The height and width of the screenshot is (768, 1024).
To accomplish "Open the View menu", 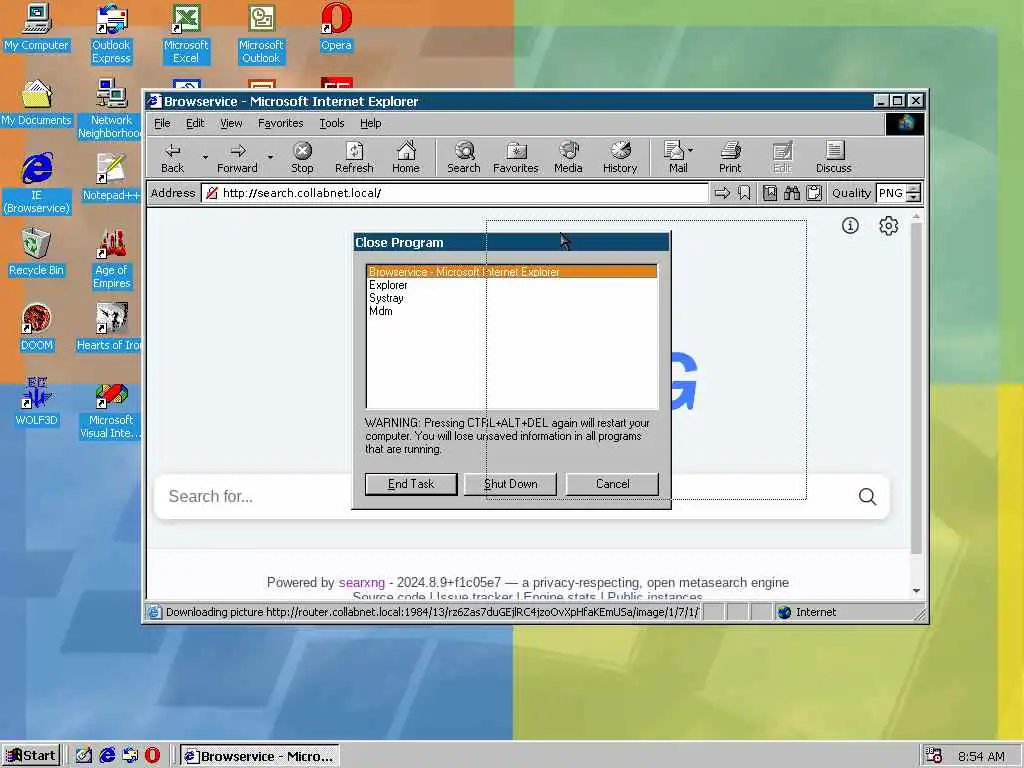I will pyautogui.click(x=231, y=123).
